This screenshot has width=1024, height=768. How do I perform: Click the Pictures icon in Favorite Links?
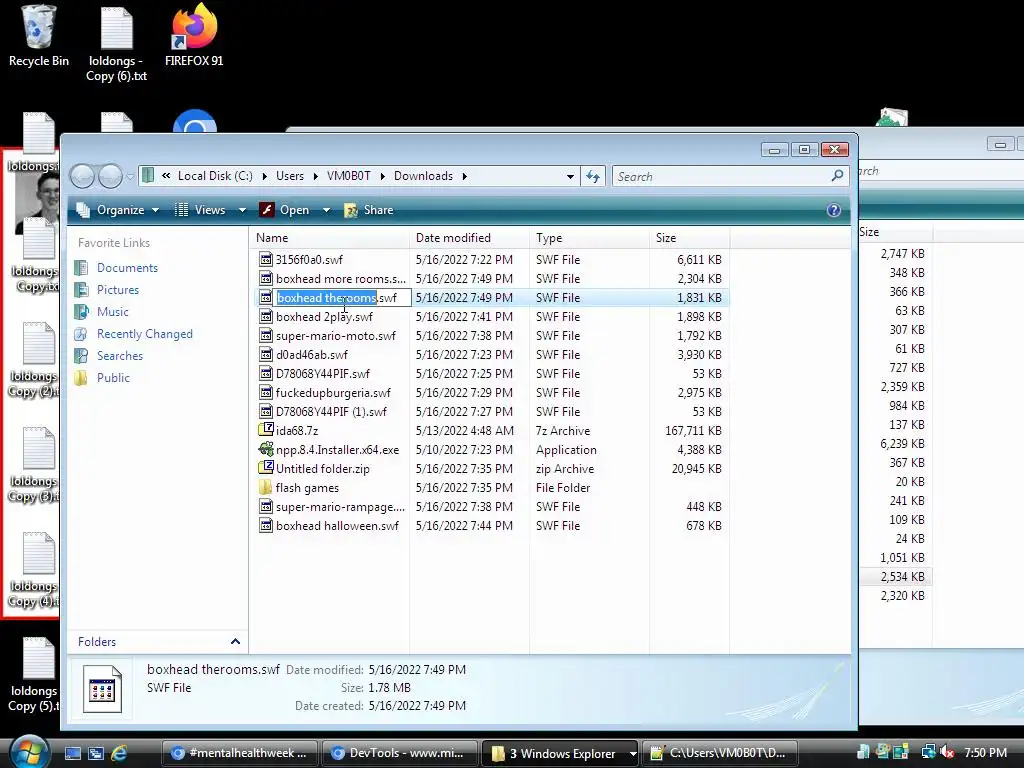pos(81,289)
